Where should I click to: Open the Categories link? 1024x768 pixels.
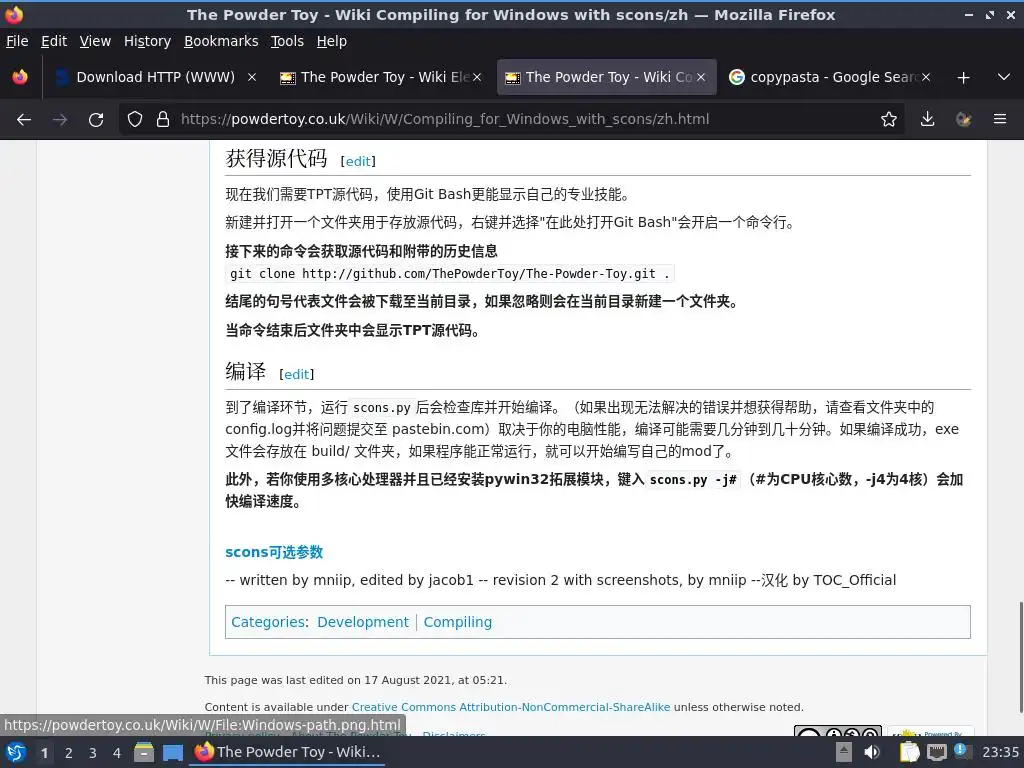pos(268,622)
